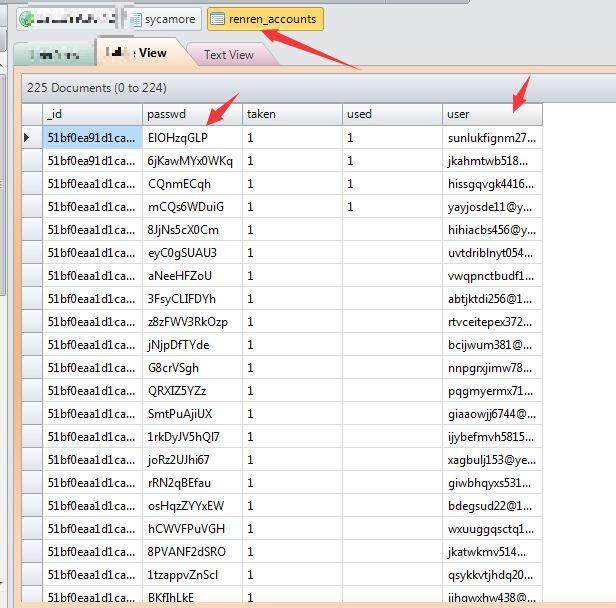616x608 pixels.
Task: Select user cell 'hihiacbs456@y...'
Action: click(492, 229)
